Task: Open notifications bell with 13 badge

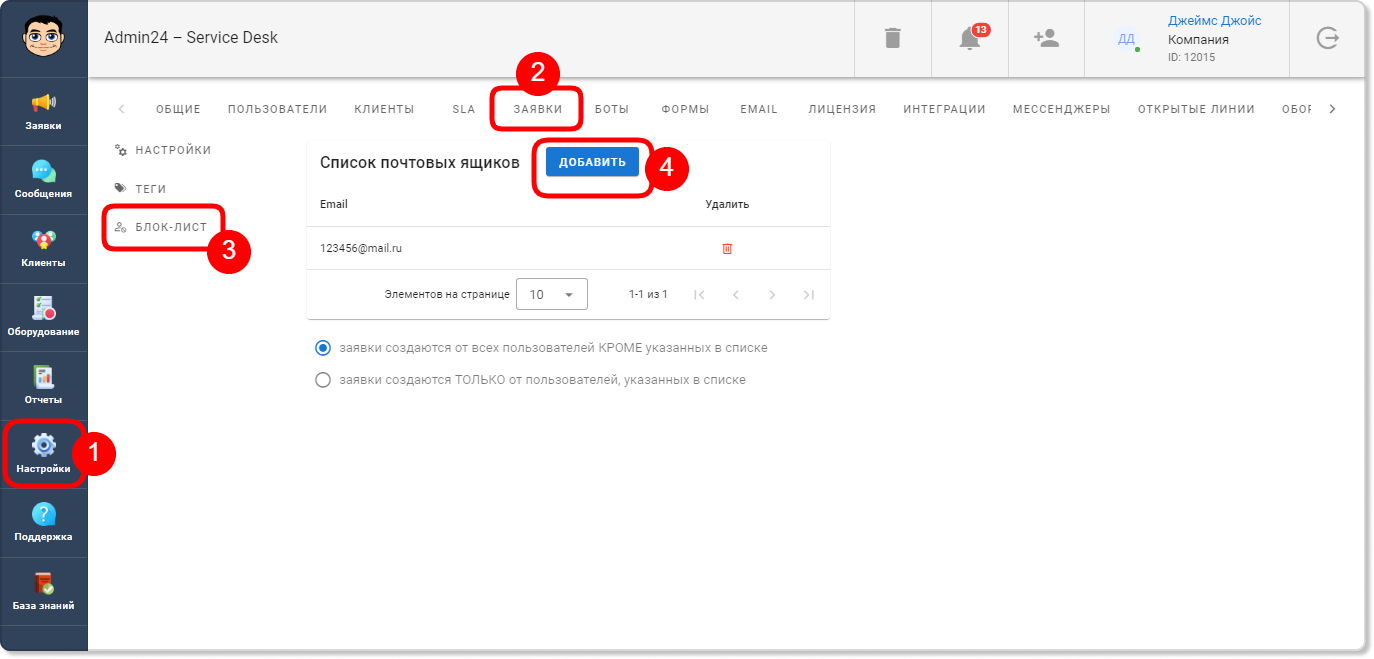Action: pyautogui.click(x=969, y=38)
